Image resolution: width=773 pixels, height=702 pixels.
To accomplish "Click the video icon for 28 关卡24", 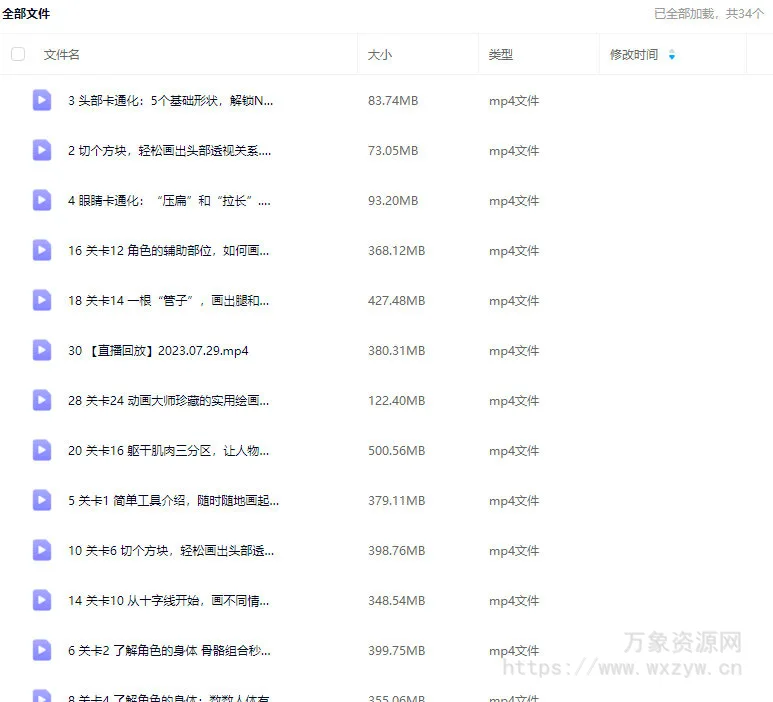I will (x=42, y=400).
